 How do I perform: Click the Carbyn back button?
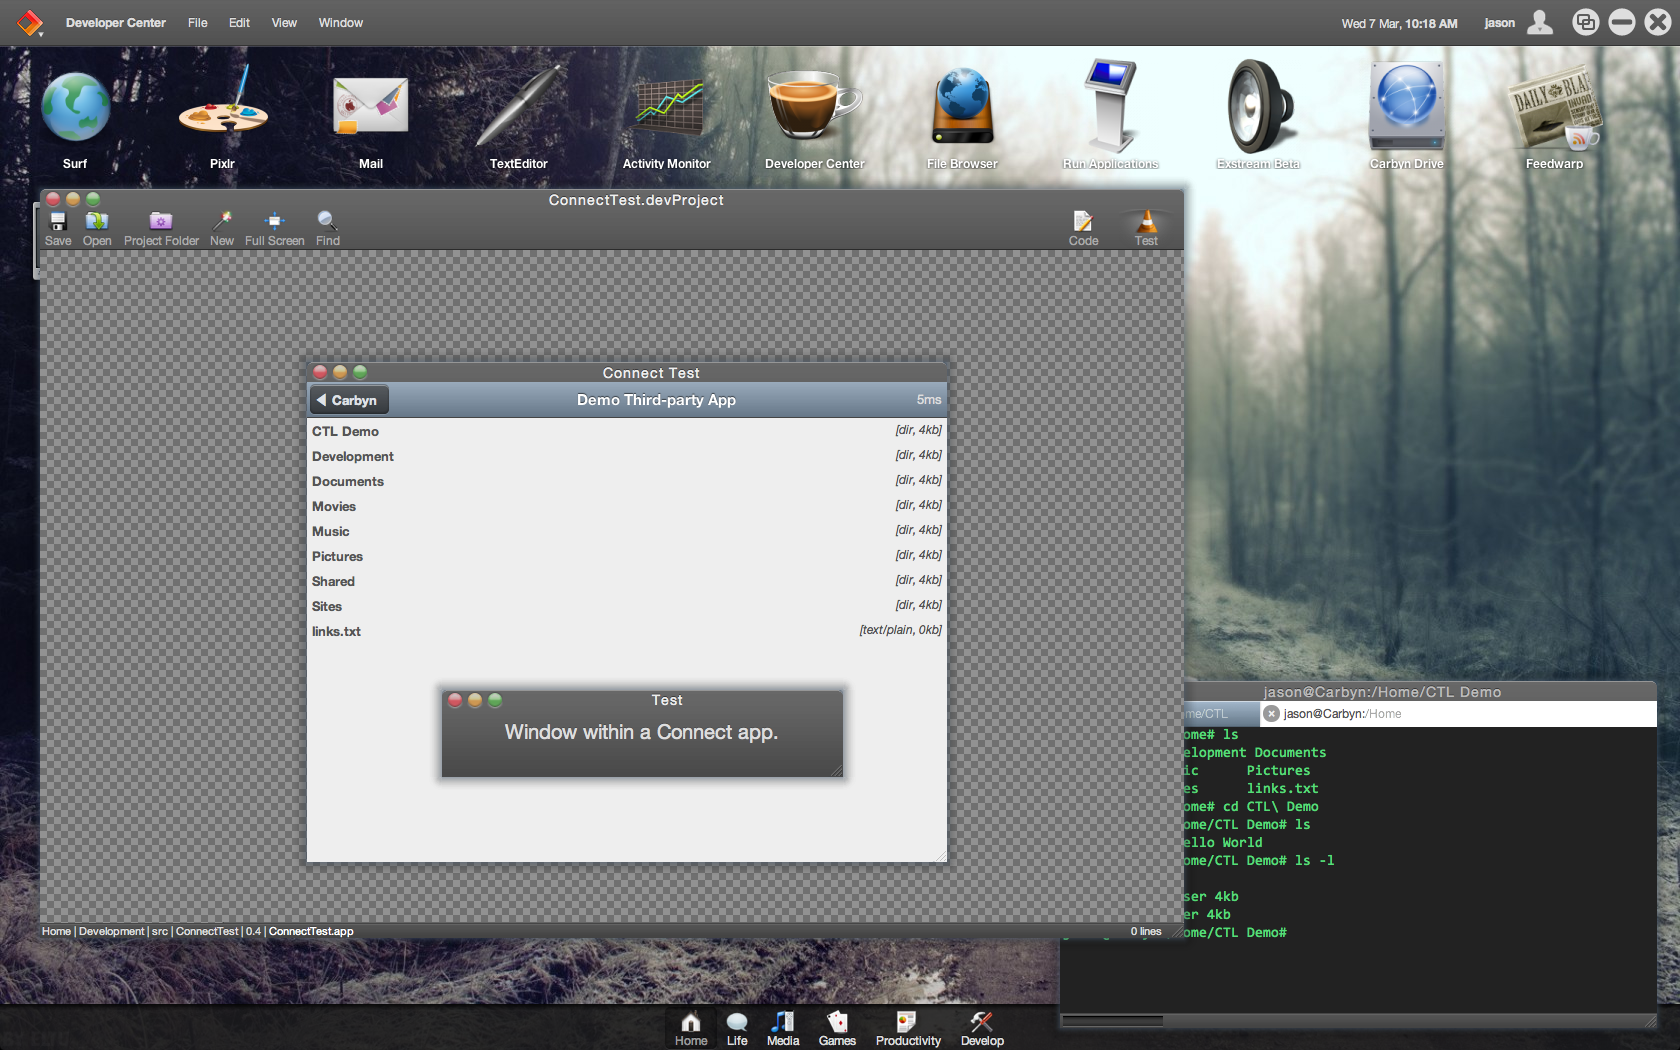(348, 400)
